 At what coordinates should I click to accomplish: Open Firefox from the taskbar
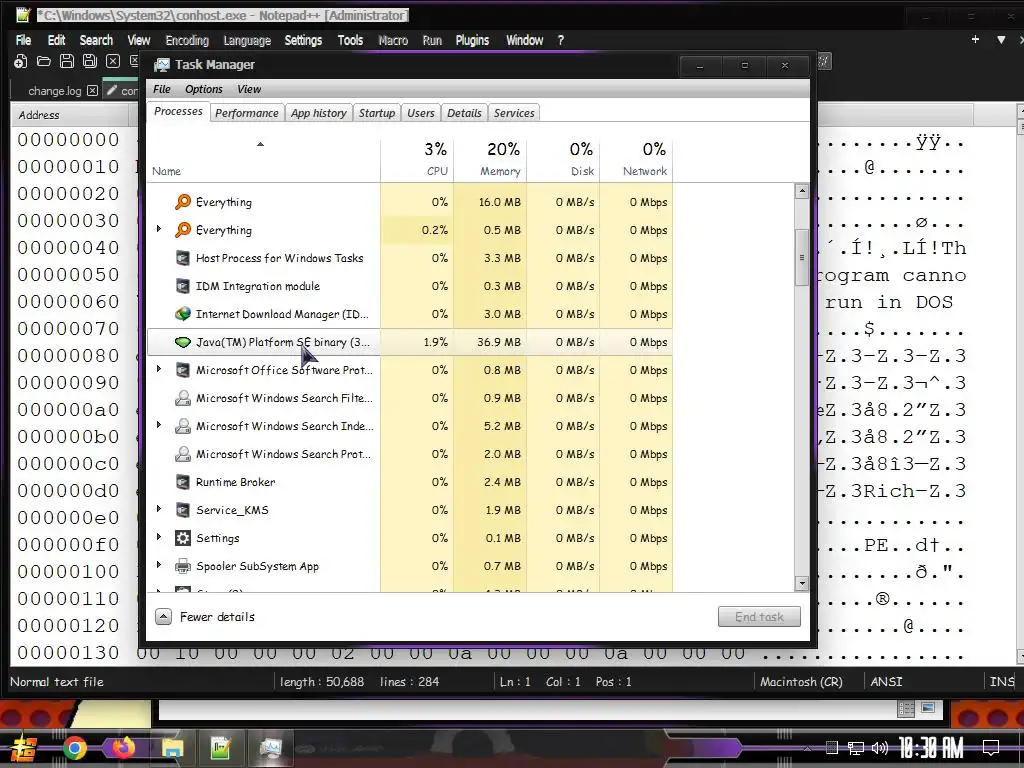click(123, 748)
